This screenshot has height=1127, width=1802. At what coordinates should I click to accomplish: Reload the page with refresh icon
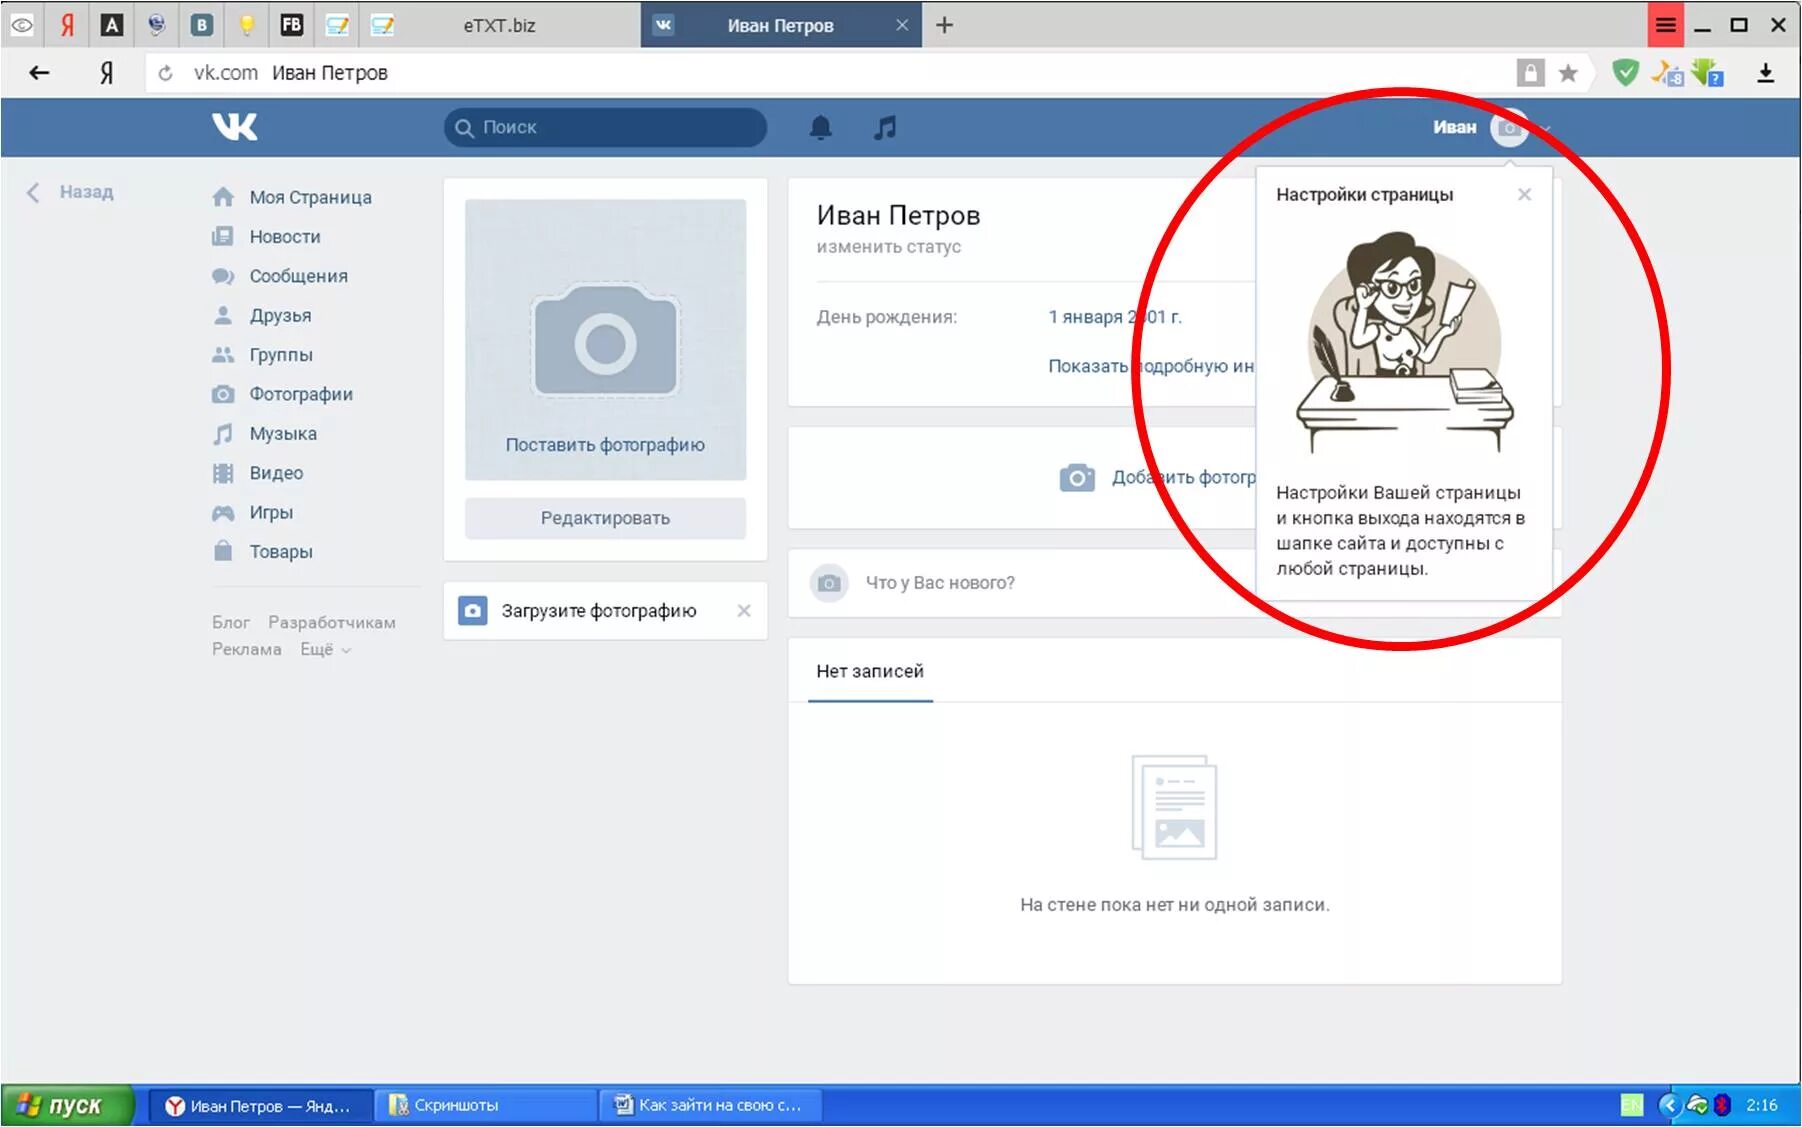tap(166, 73)
